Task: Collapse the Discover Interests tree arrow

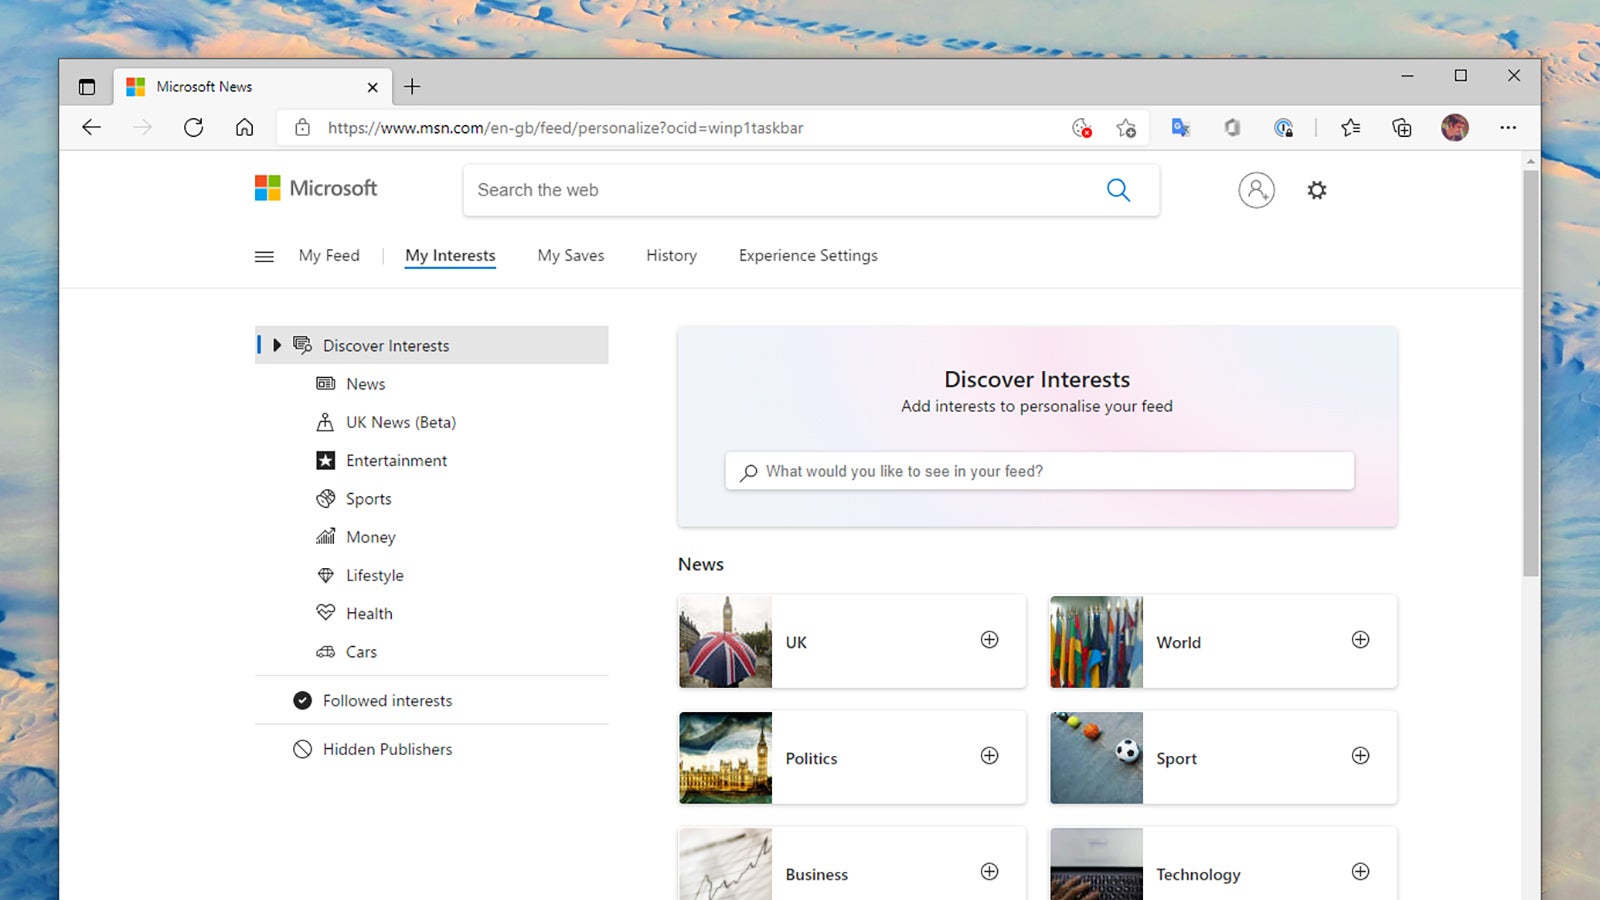Action: point(277,345)
